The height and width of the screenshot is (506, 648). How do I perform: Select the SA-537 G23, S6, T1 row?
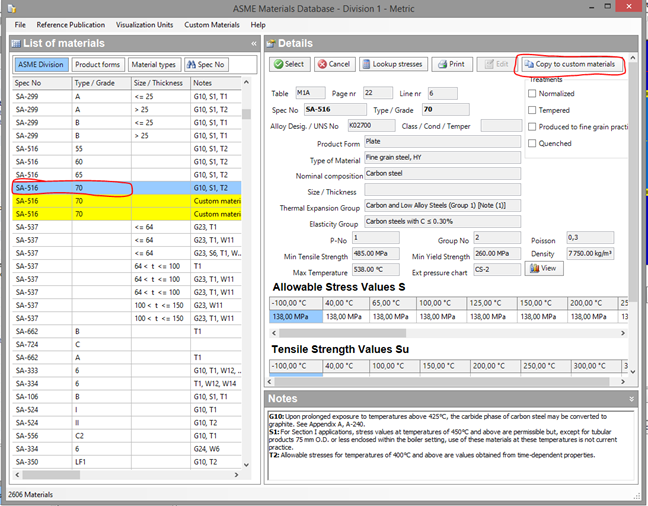click(127, 253)
